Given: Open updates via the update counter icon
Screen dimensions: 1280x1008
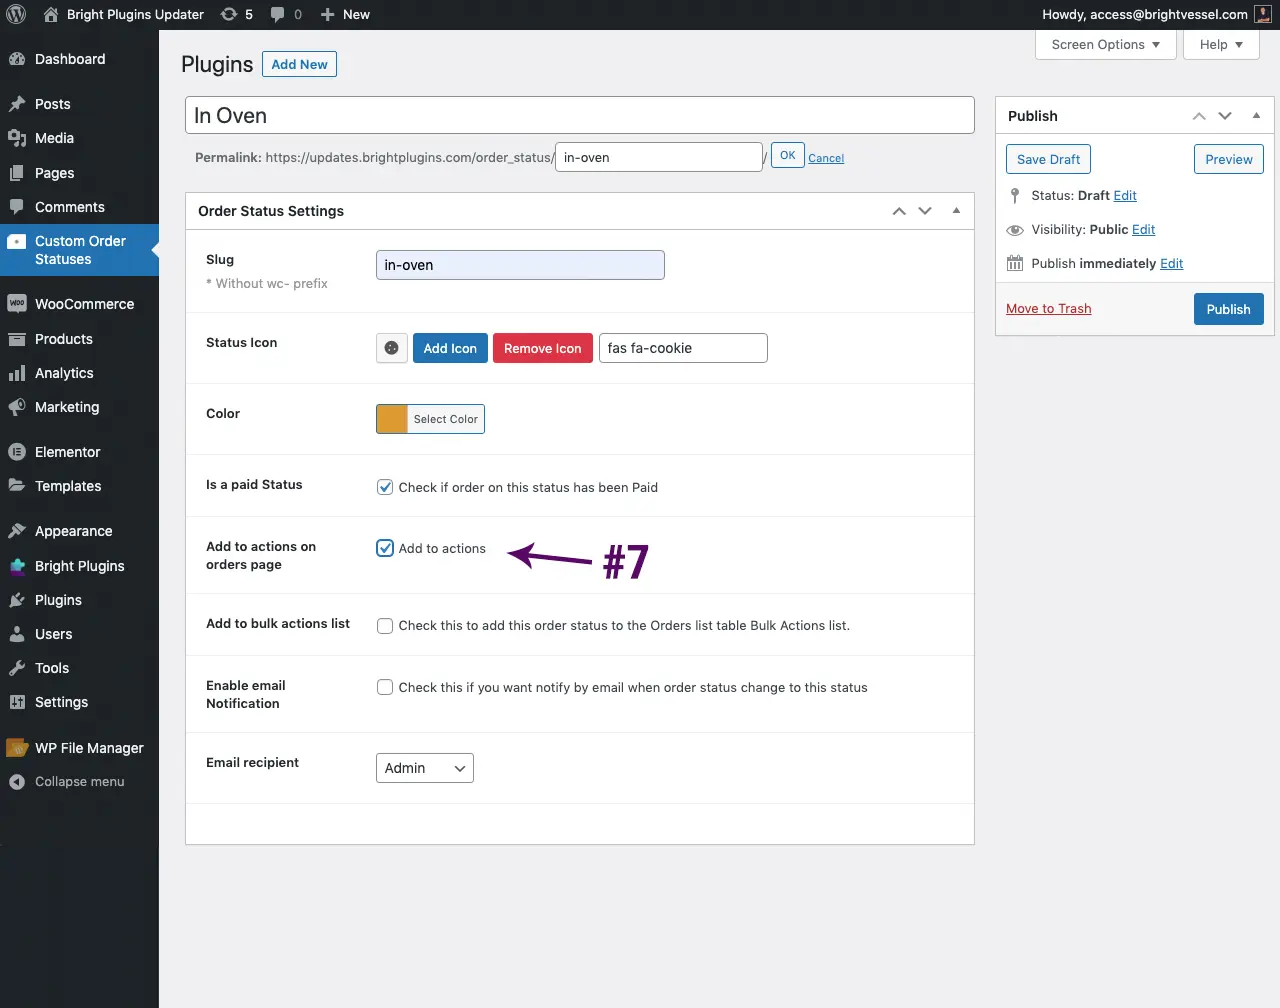Looking at the screenshot, I should [x=230, y=14].
